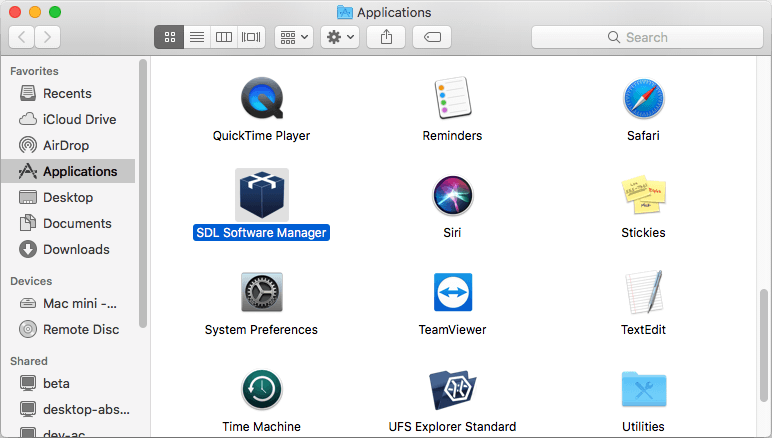Click the Edit Tags button
This screenshot has width=772, height=438.
point(432,37)
